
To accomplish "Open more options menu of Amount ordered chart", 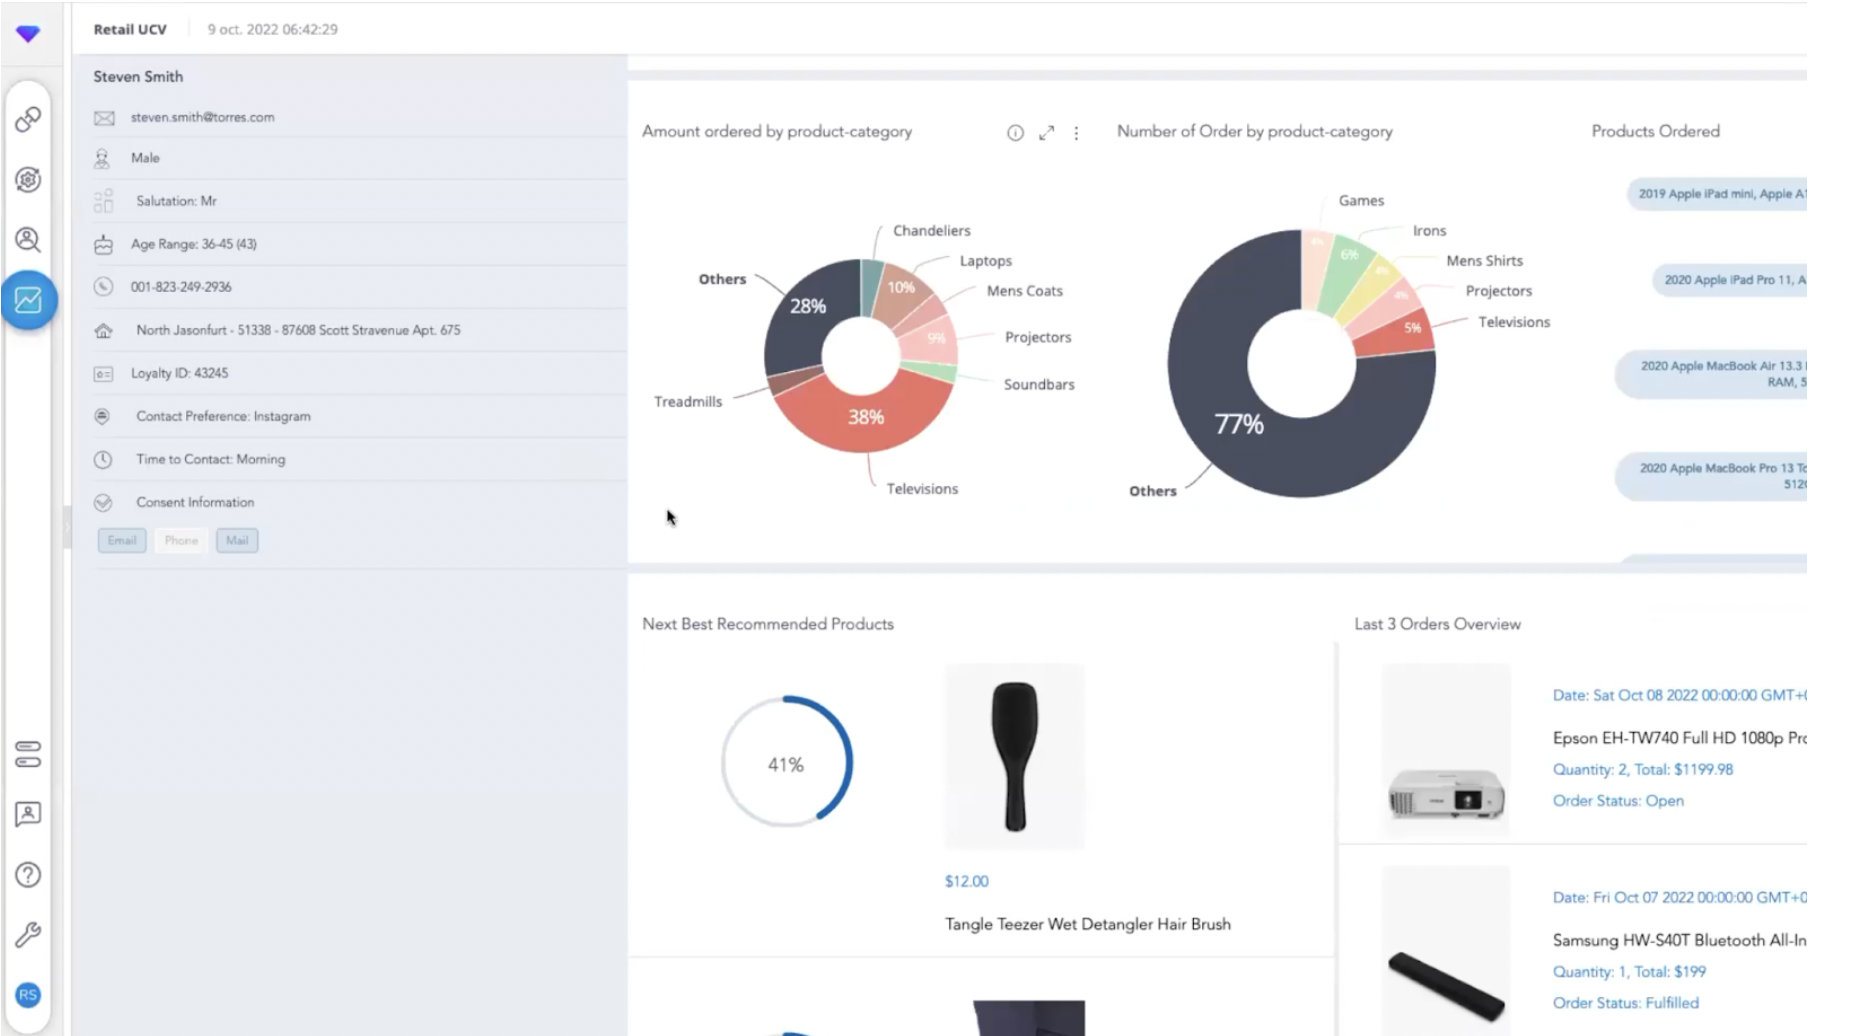I will pos(1076,132).
